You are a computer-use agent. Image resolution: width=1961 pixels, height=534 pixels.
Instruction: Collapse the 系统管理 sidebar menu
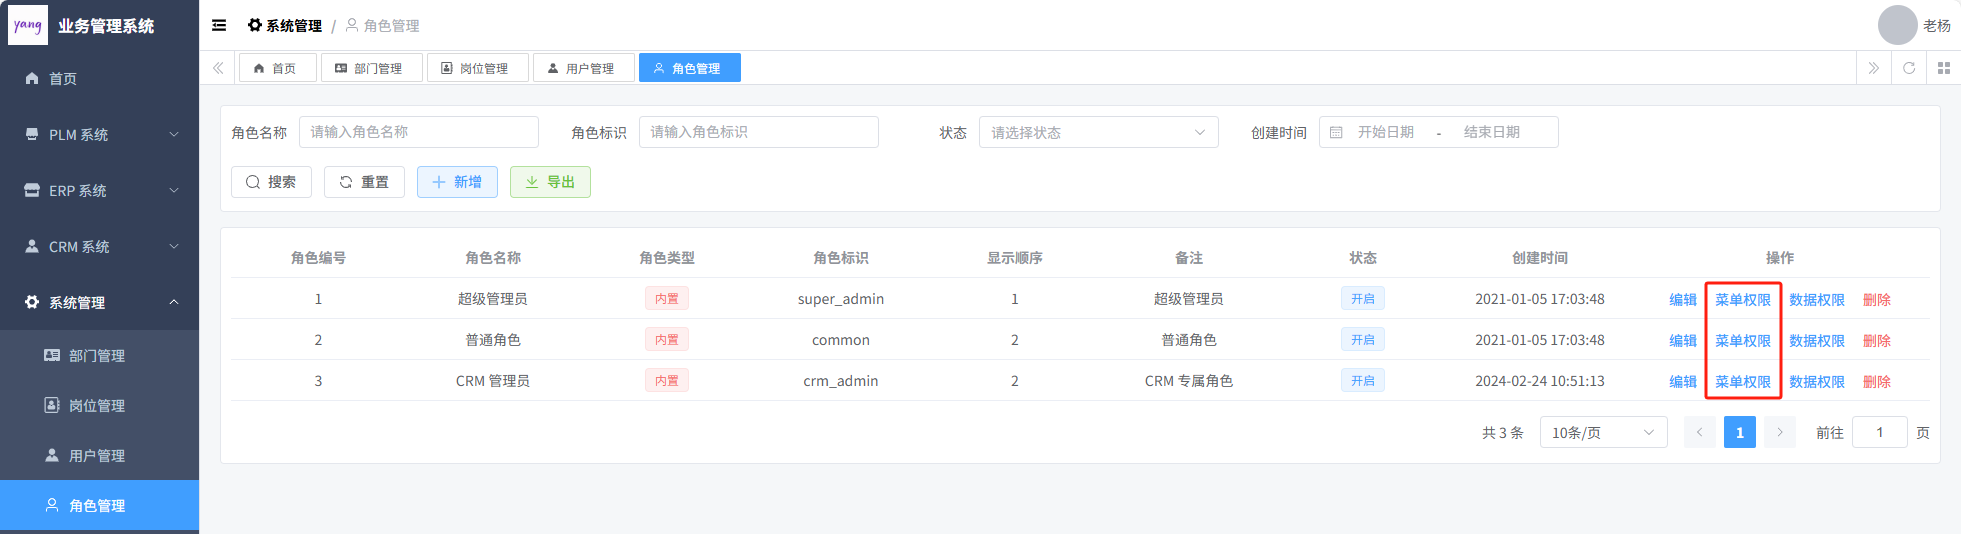tap(100, 302)
